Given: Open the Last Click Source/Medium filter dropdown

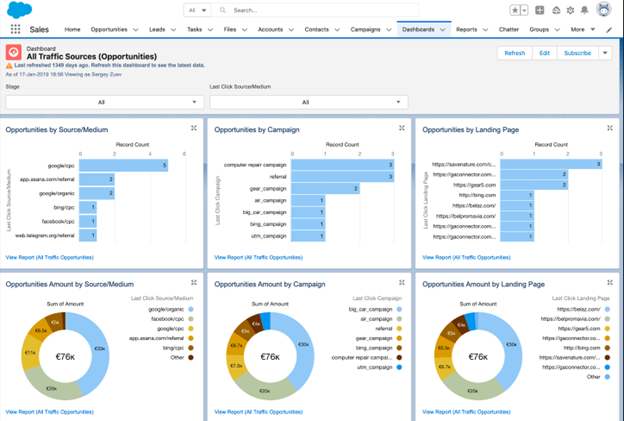Looking at the screenshot, I should (309, 102).
